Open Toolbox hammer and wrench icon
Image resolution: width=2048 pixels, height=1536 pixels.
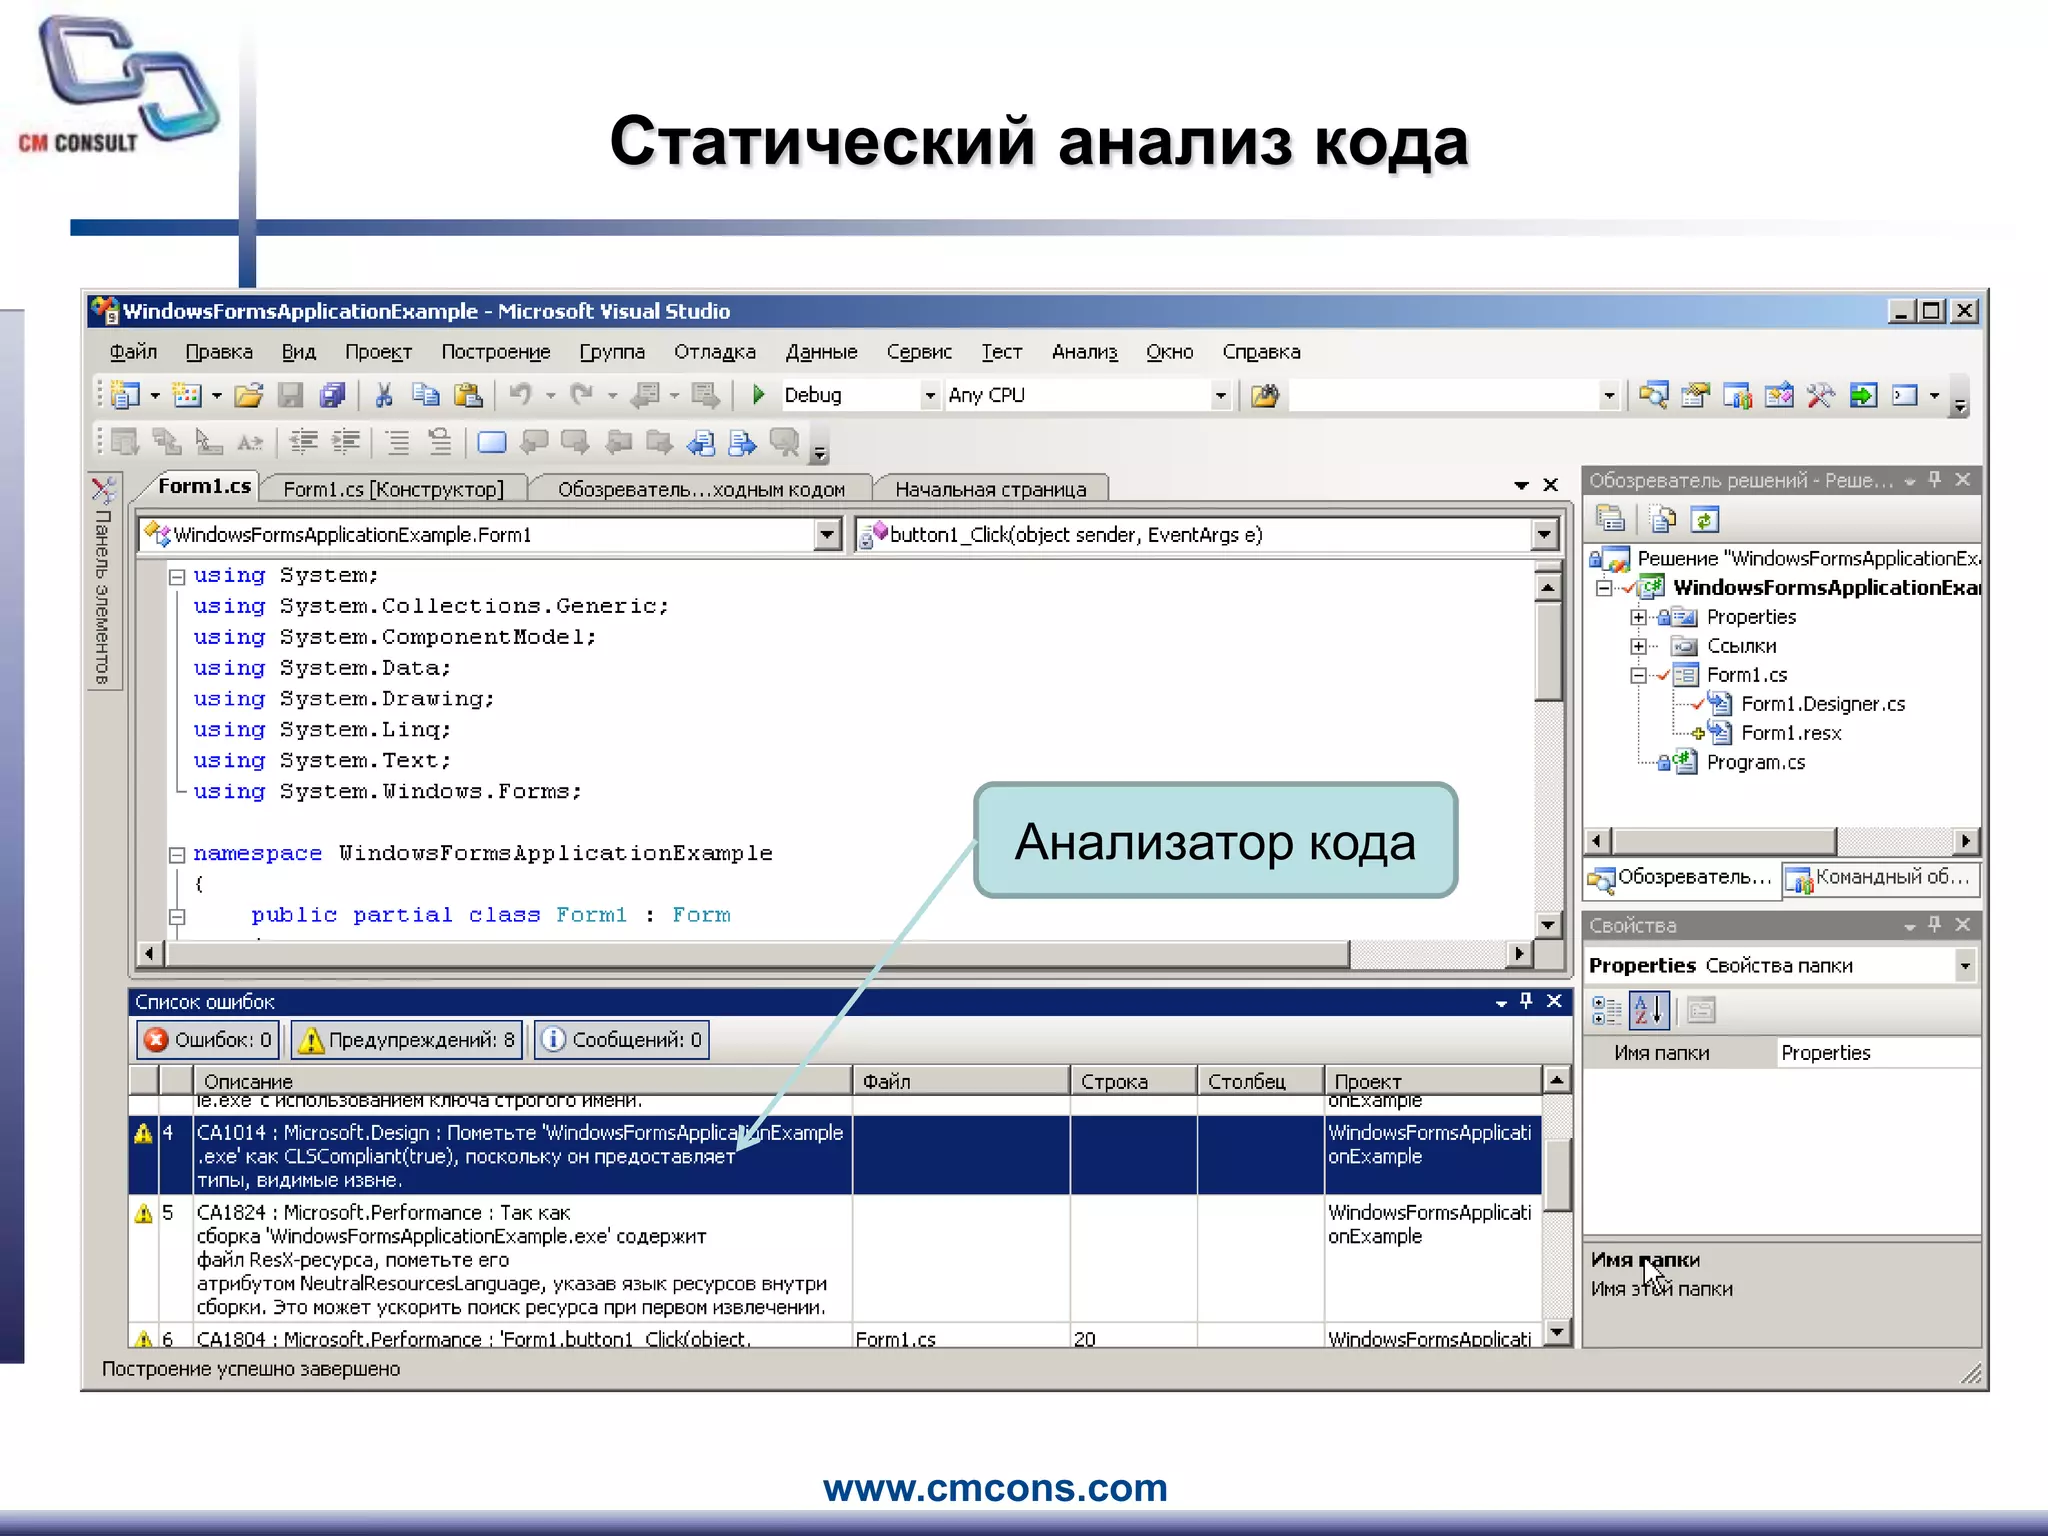pos(1820,395)
